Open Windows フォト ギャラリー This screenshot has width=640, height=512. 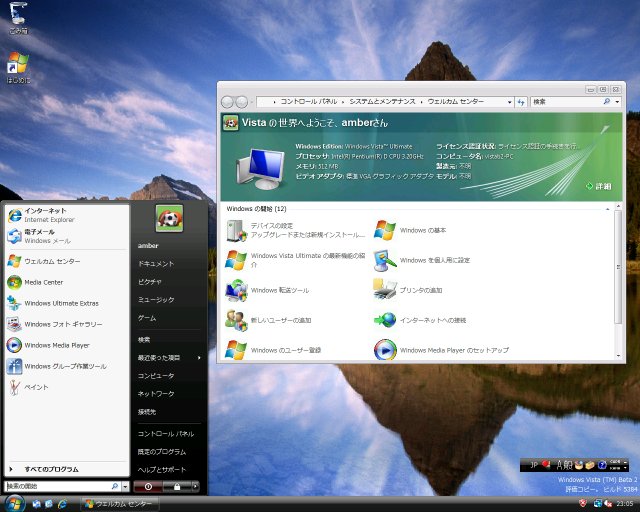coord(67,324)
